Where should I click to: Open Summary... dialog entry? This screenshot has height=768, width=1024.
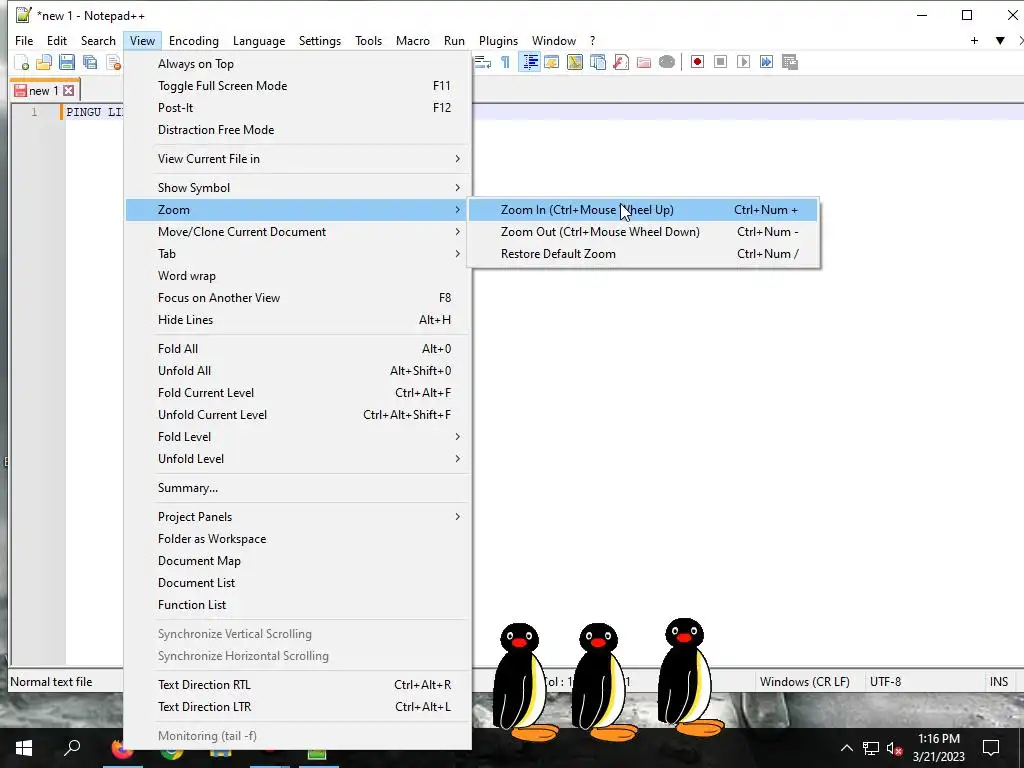point(298,488)
